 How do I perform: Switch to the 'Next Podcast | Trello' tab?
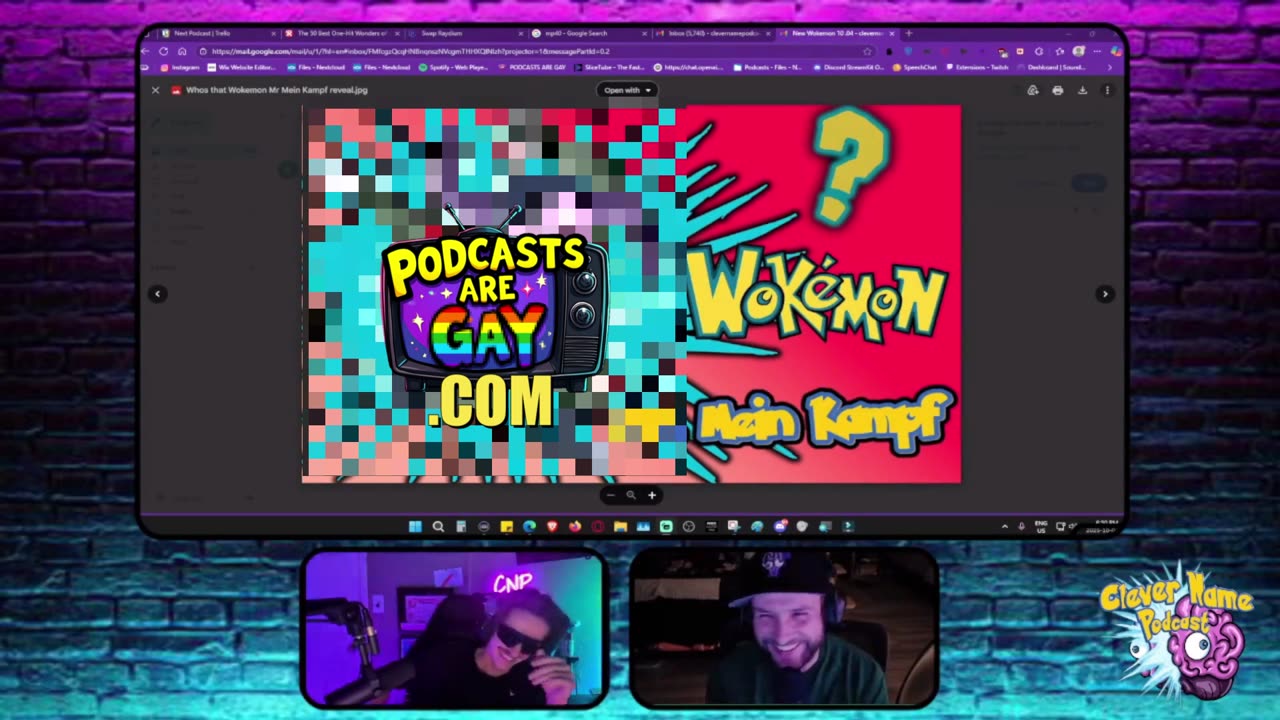[217, 33]
